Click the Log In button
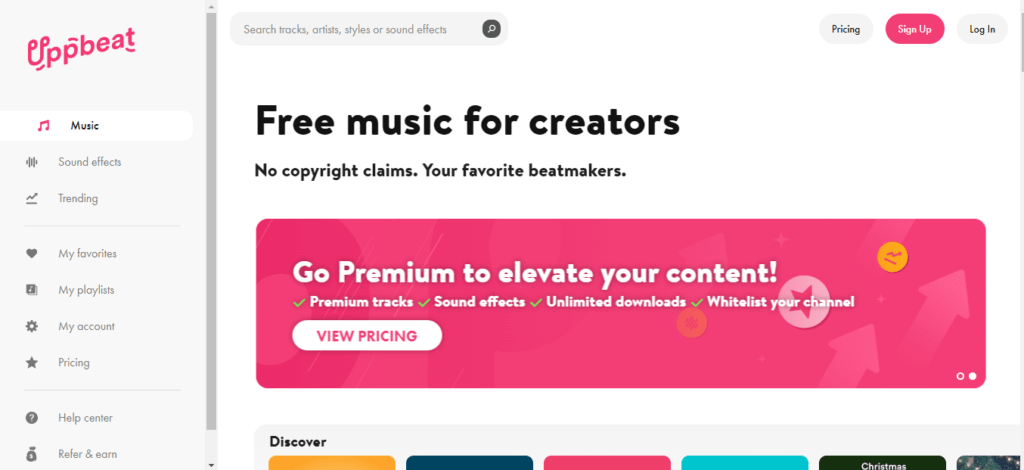Image resolution: width=1024 pixels, height=470 pixels. click(982, 29)
